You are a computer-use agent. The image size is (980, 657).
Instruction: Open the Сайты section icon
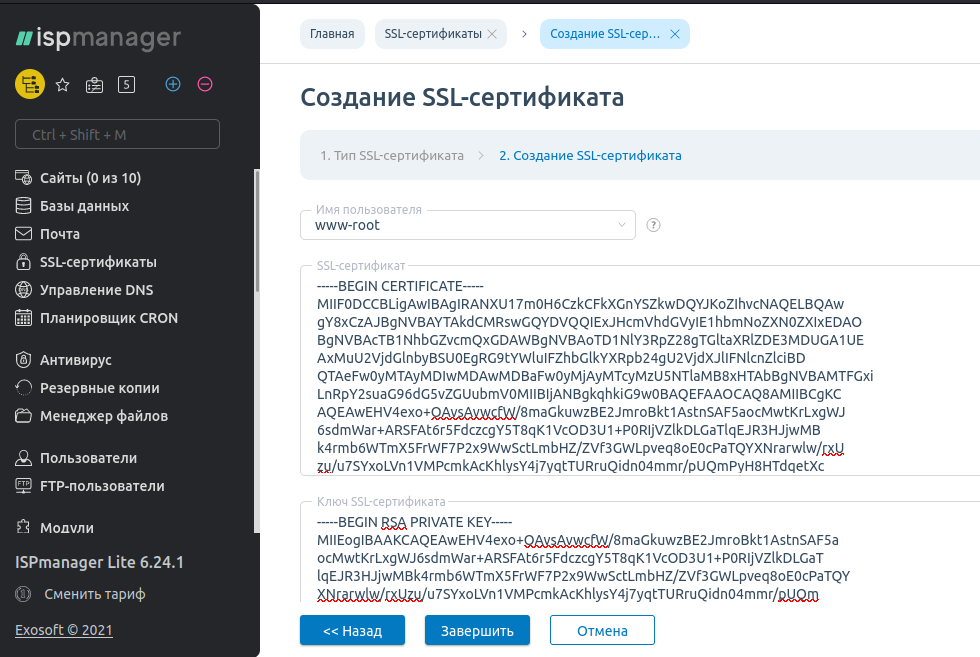click(22, 178)
